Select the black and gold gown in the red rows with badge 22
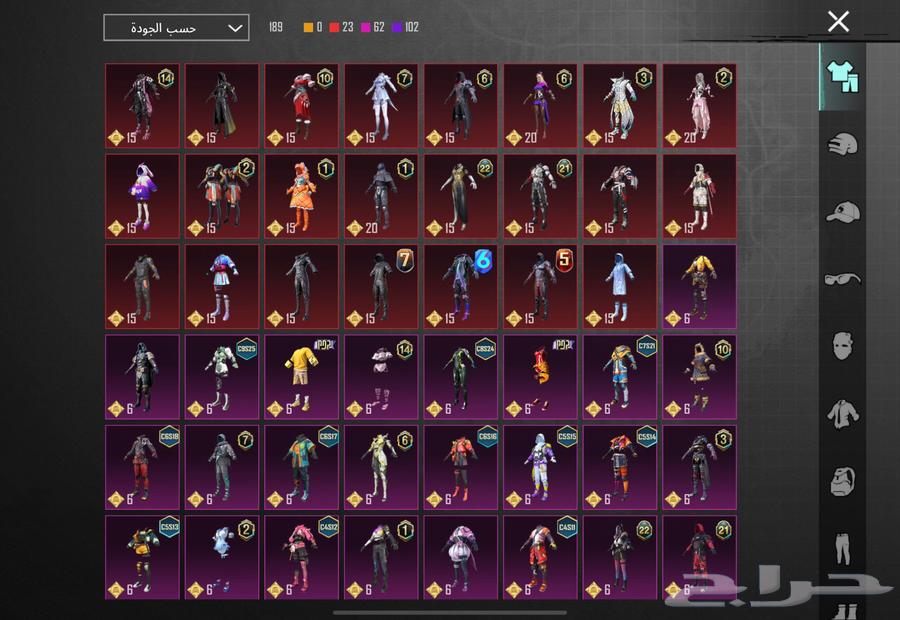Viewport: 900px width, 620px height. click(x=461, y=196)
